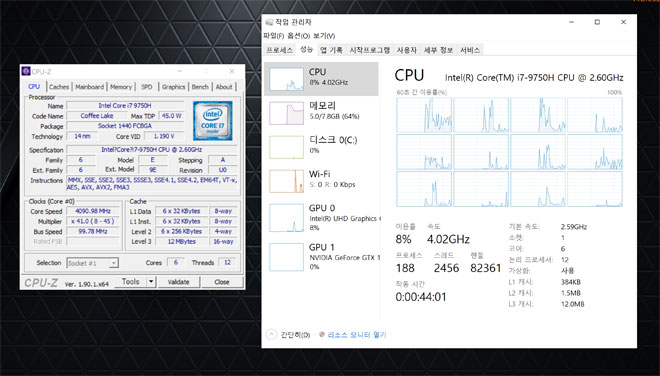The image size is (660, 376).
Task: Click the Tools button in CPU-Z
Action: (130, 282)
